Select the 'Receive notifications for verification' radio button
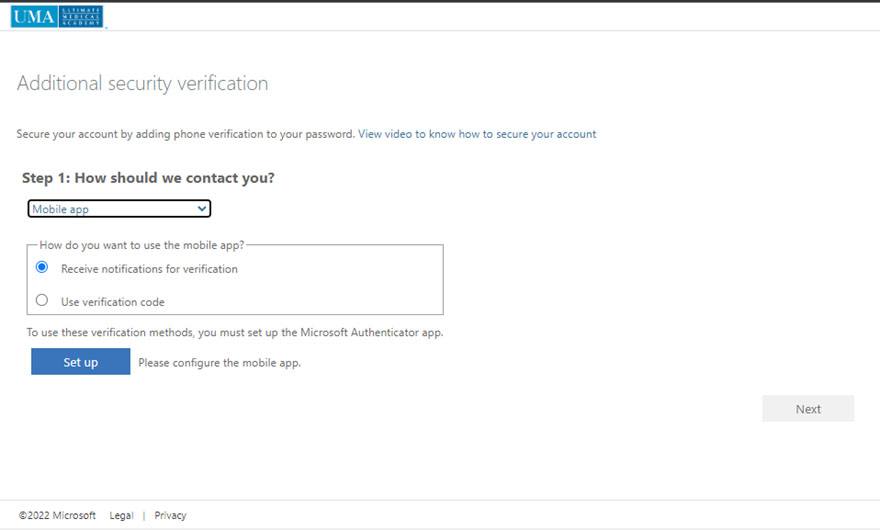Image resolution: width=880 pixels, height=530 pixels. click(x=42, y=268)
